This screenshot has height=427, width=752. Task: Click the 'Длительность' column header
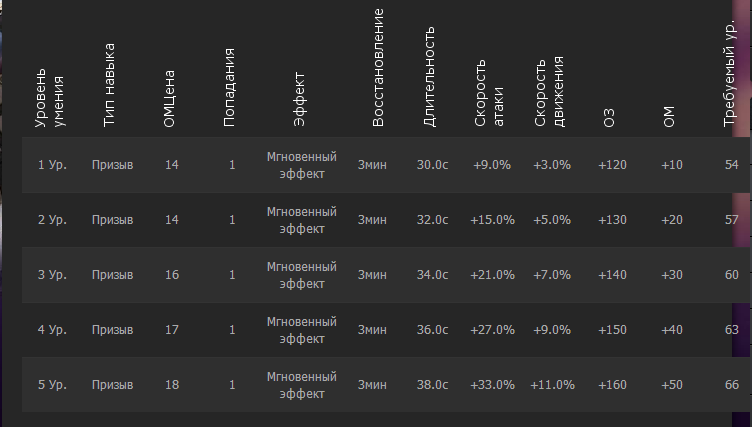430,78
